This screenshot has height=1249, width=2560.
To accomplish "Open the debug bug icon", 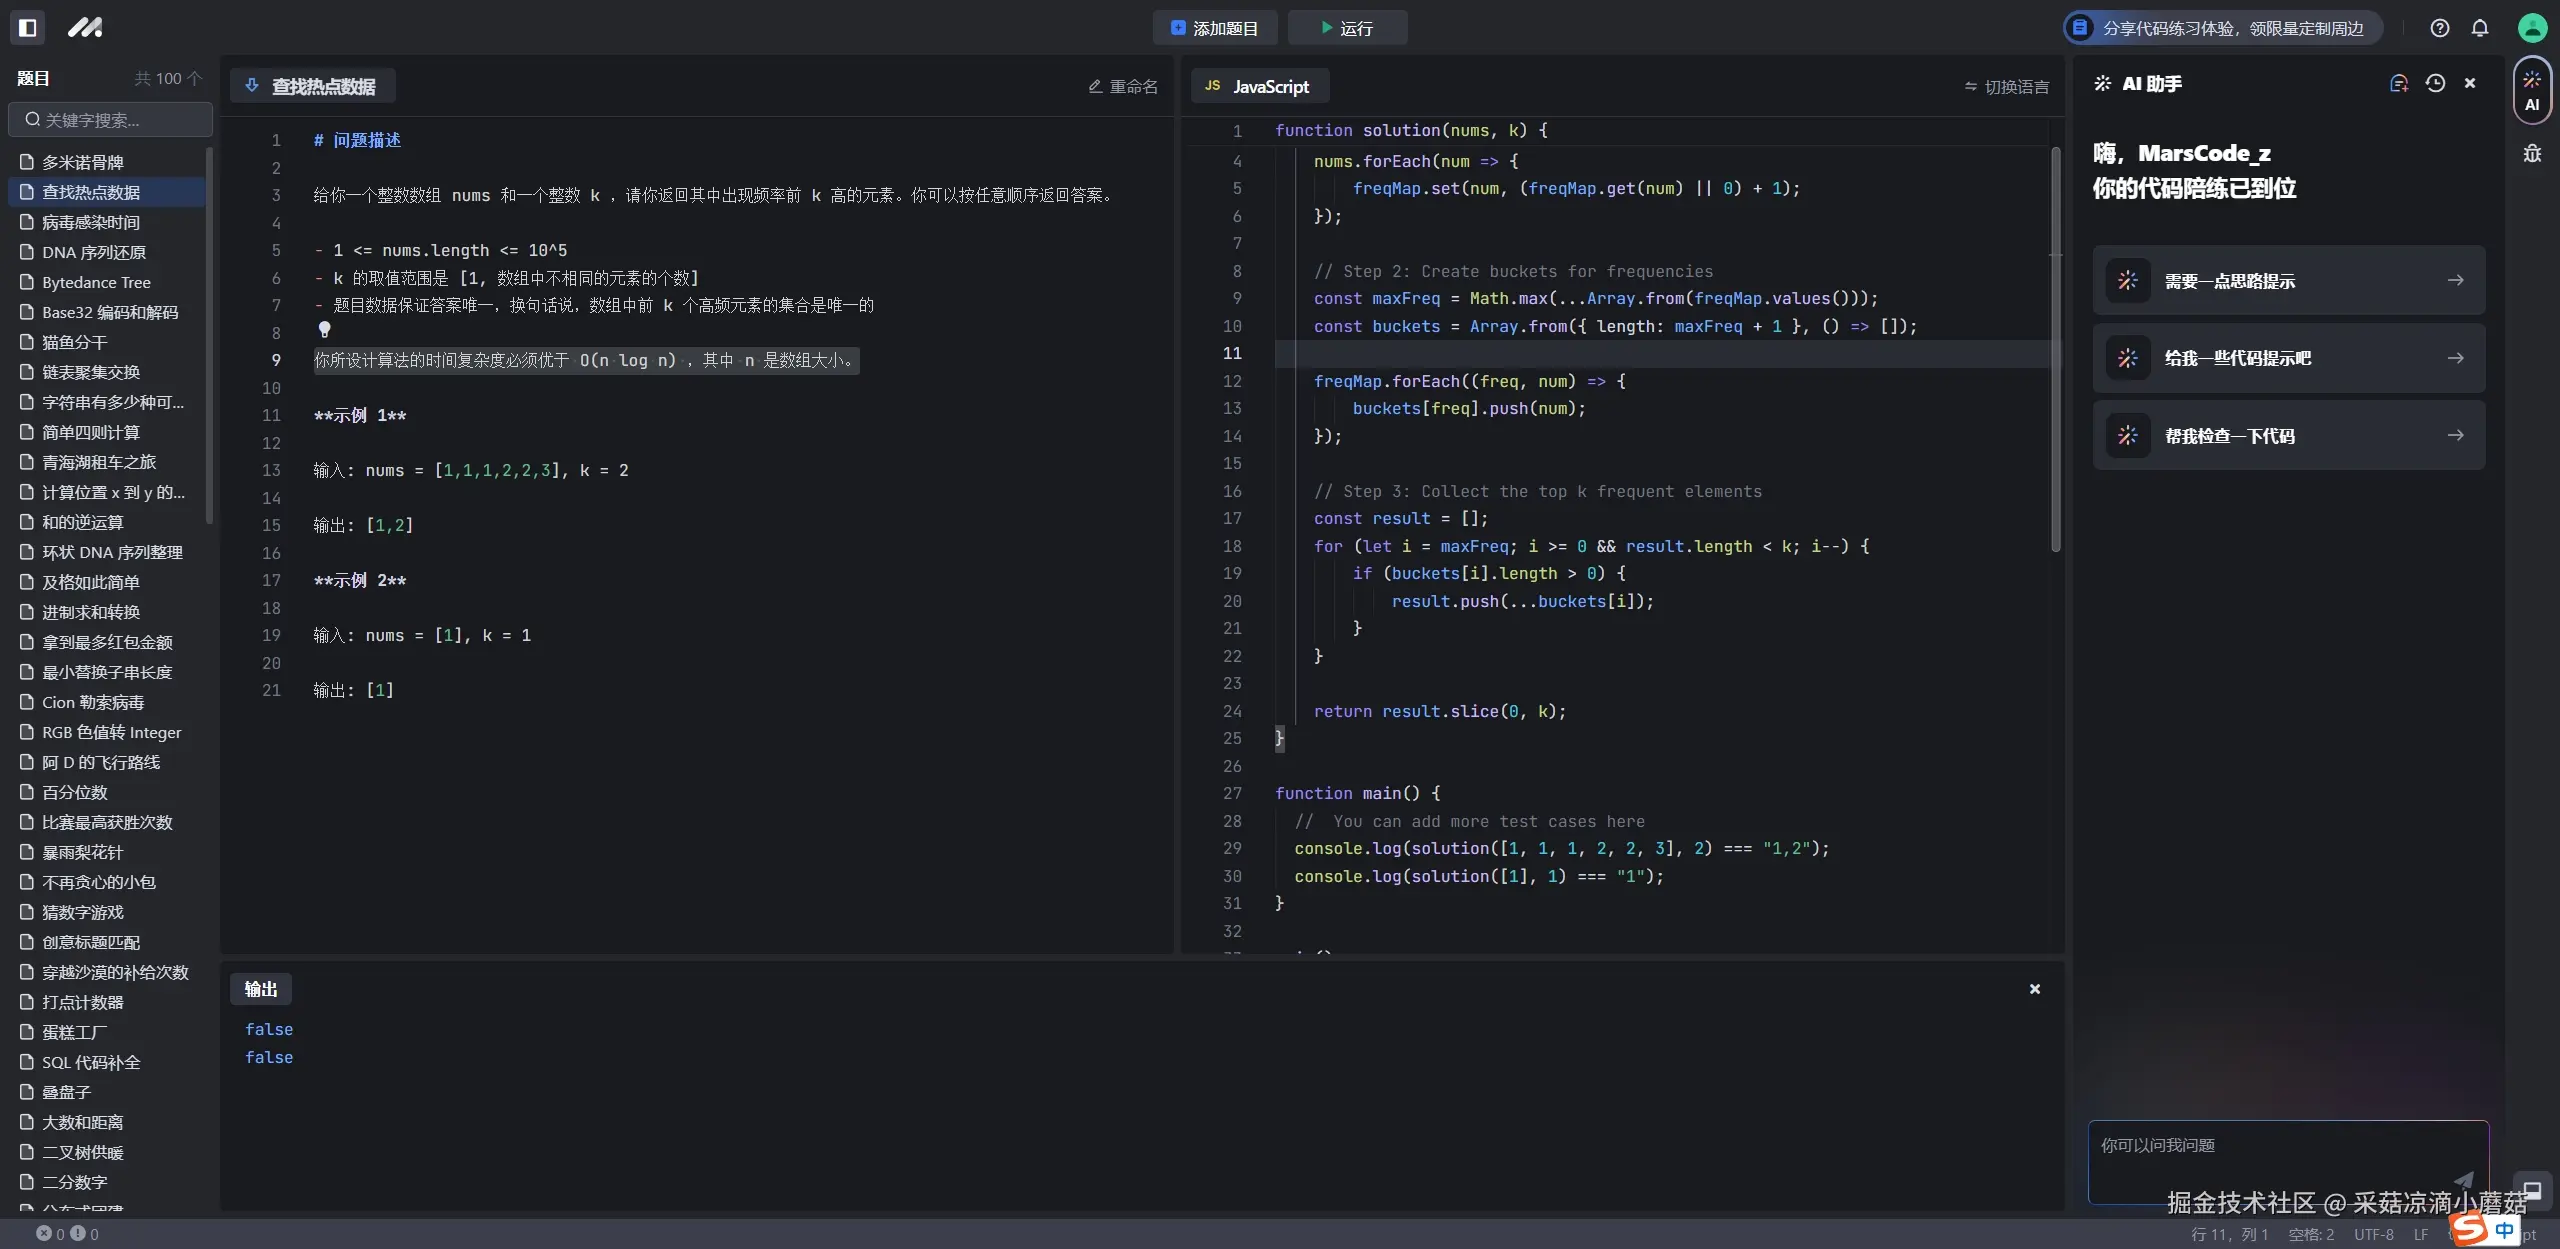I will 2531,153.
